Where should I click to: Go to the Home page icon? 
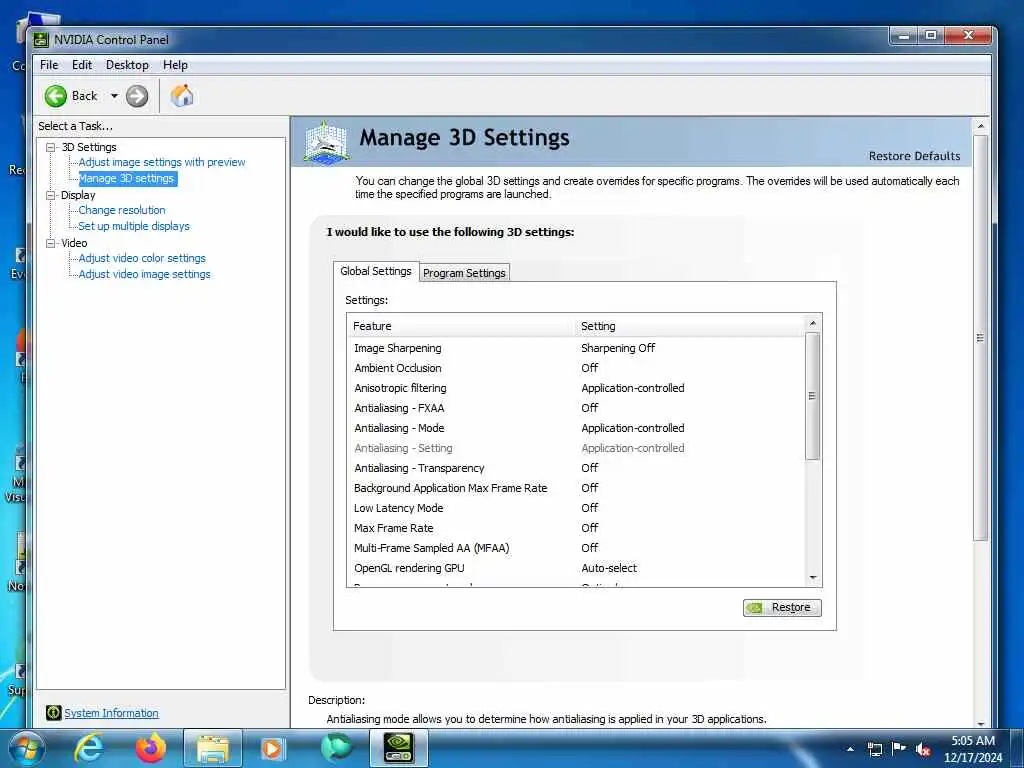coord(182,96)
